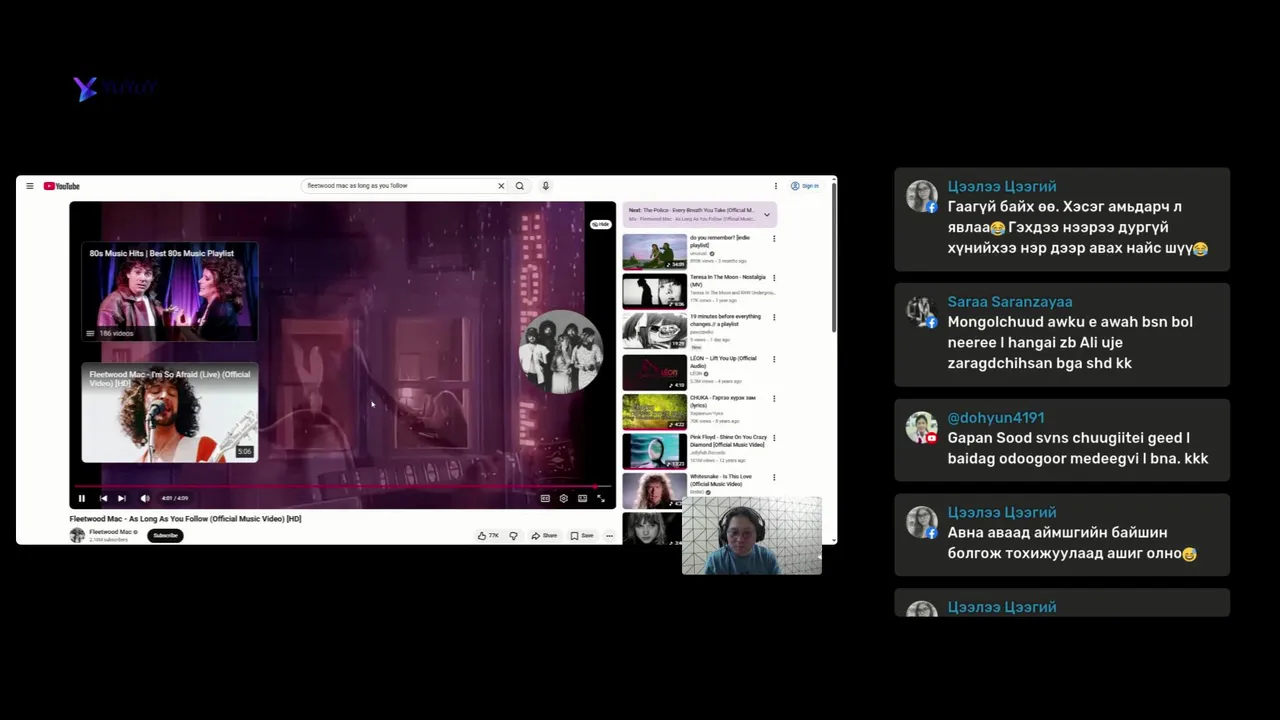Viewport: 1280px width, 720px height.
Task: Click the Fleetwood Mac channel name
Action: click(111, 532)
